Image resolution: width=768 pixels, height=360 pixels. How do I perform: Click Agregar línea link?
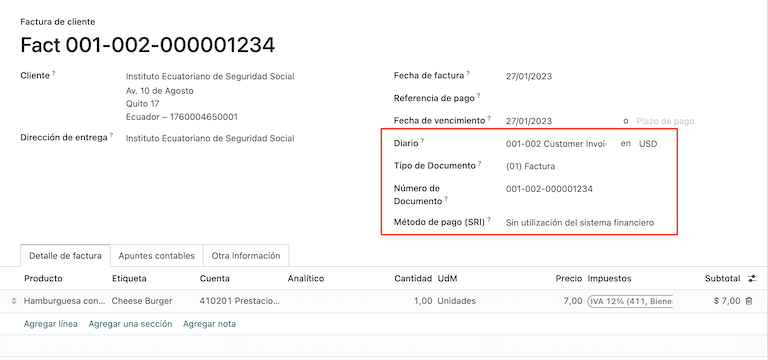pos(50,324)
